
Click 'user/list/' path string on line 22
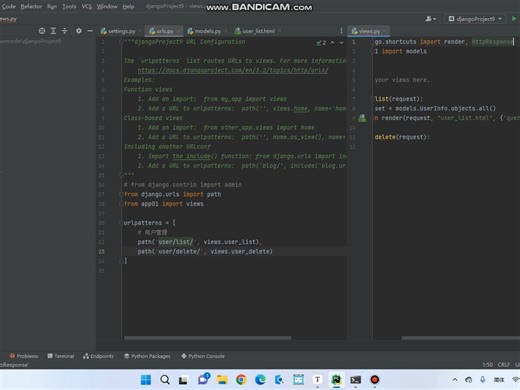[176, 242]
